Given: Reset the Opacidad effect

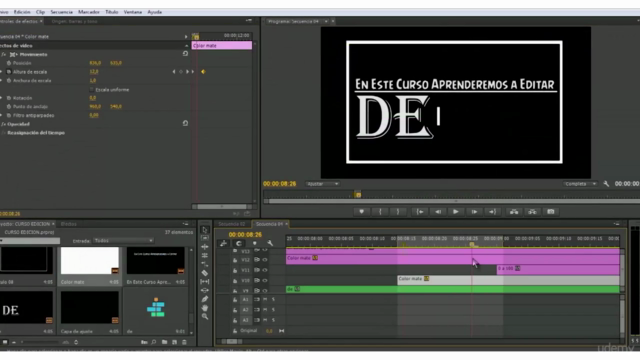Looking at the screenshot, I should pos(185,123).
